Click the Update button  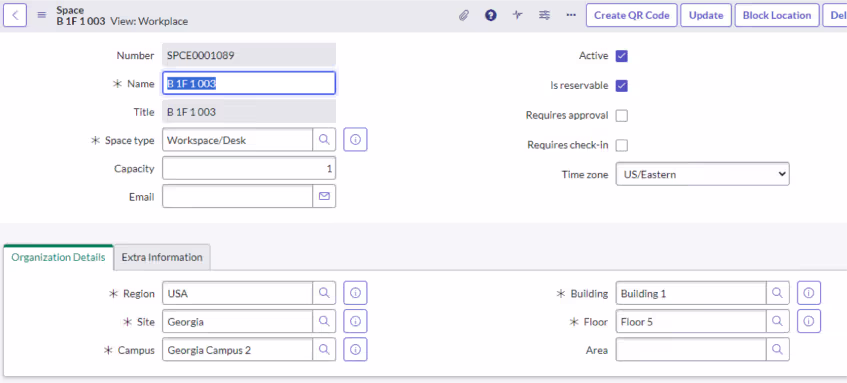706,15
